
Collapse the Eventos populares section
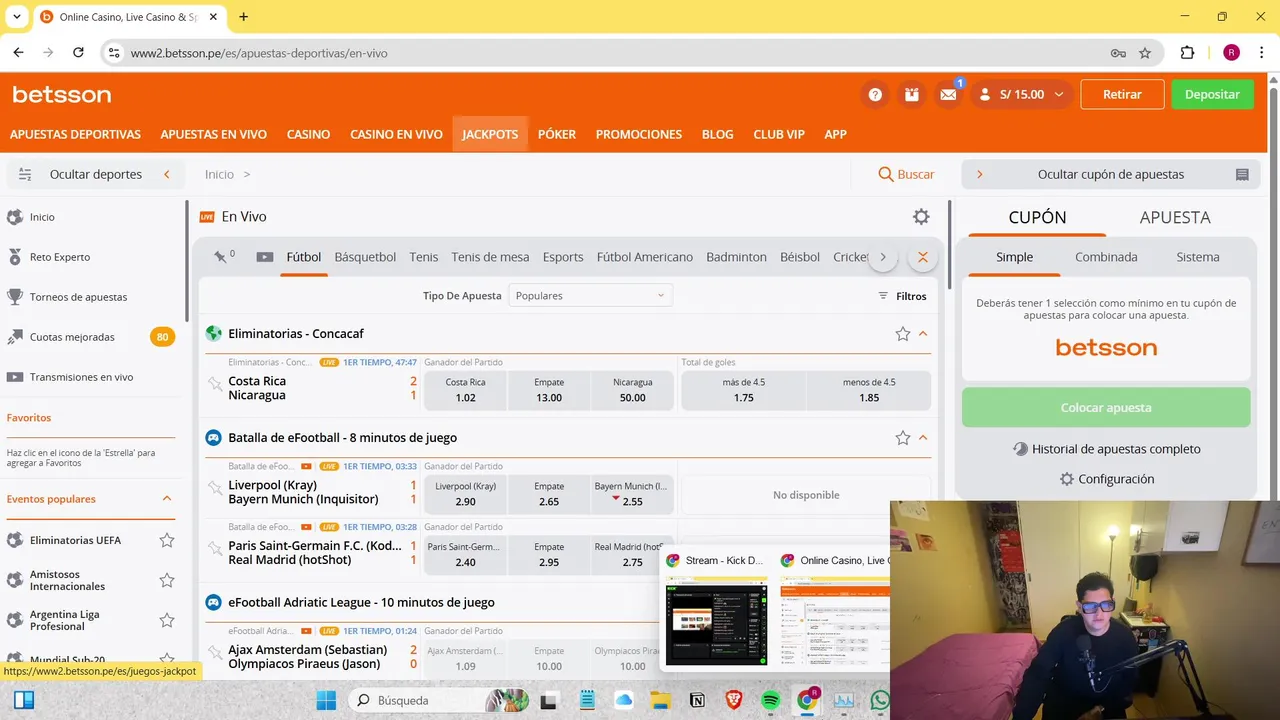167,498
